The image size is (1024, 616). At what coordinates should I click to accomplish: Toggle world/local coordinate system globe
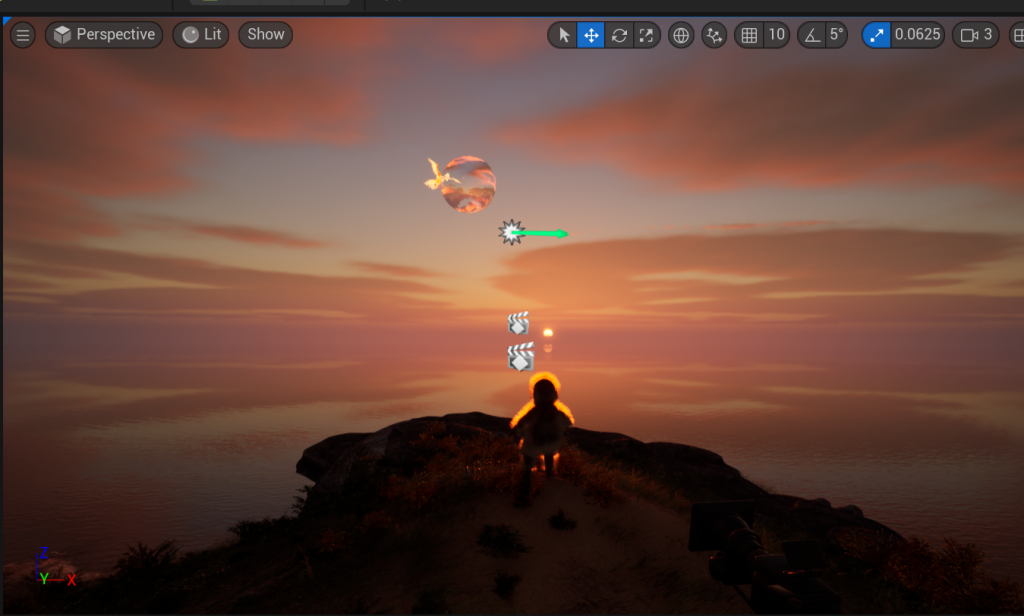click(x=681, y=35)
